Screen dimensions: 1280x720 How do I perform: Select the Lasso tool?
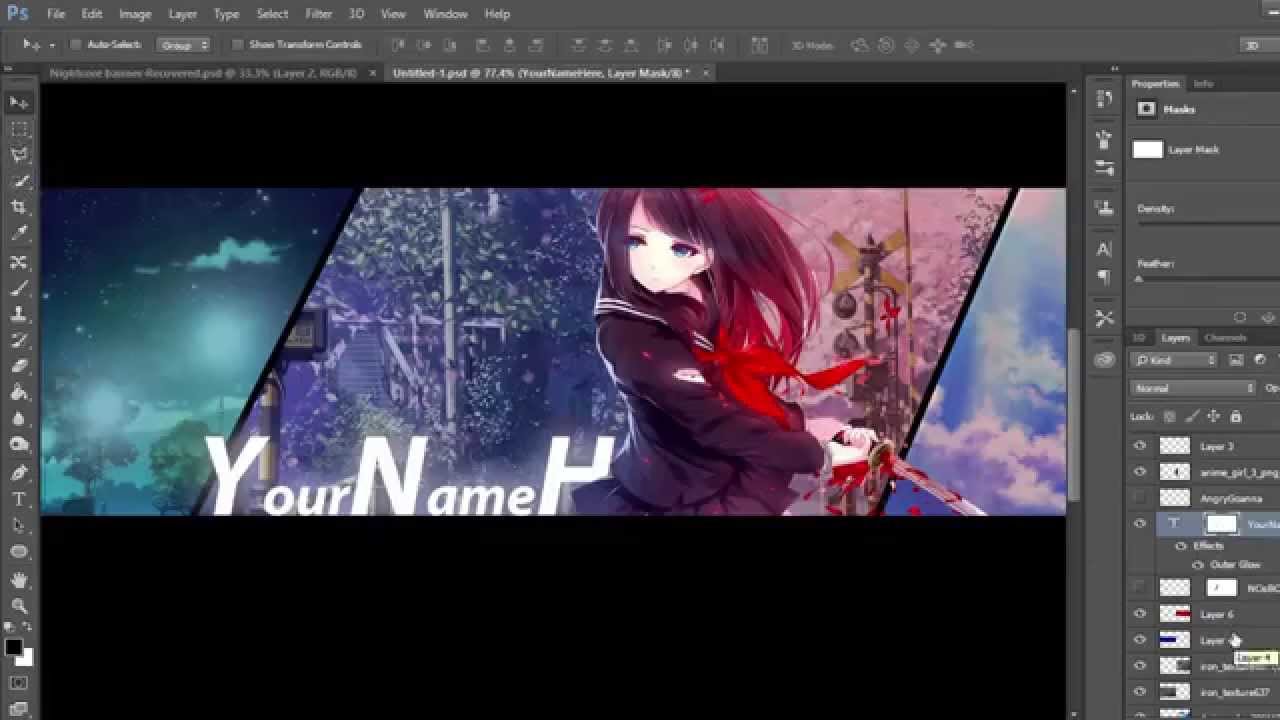click(x=19, y=154)
